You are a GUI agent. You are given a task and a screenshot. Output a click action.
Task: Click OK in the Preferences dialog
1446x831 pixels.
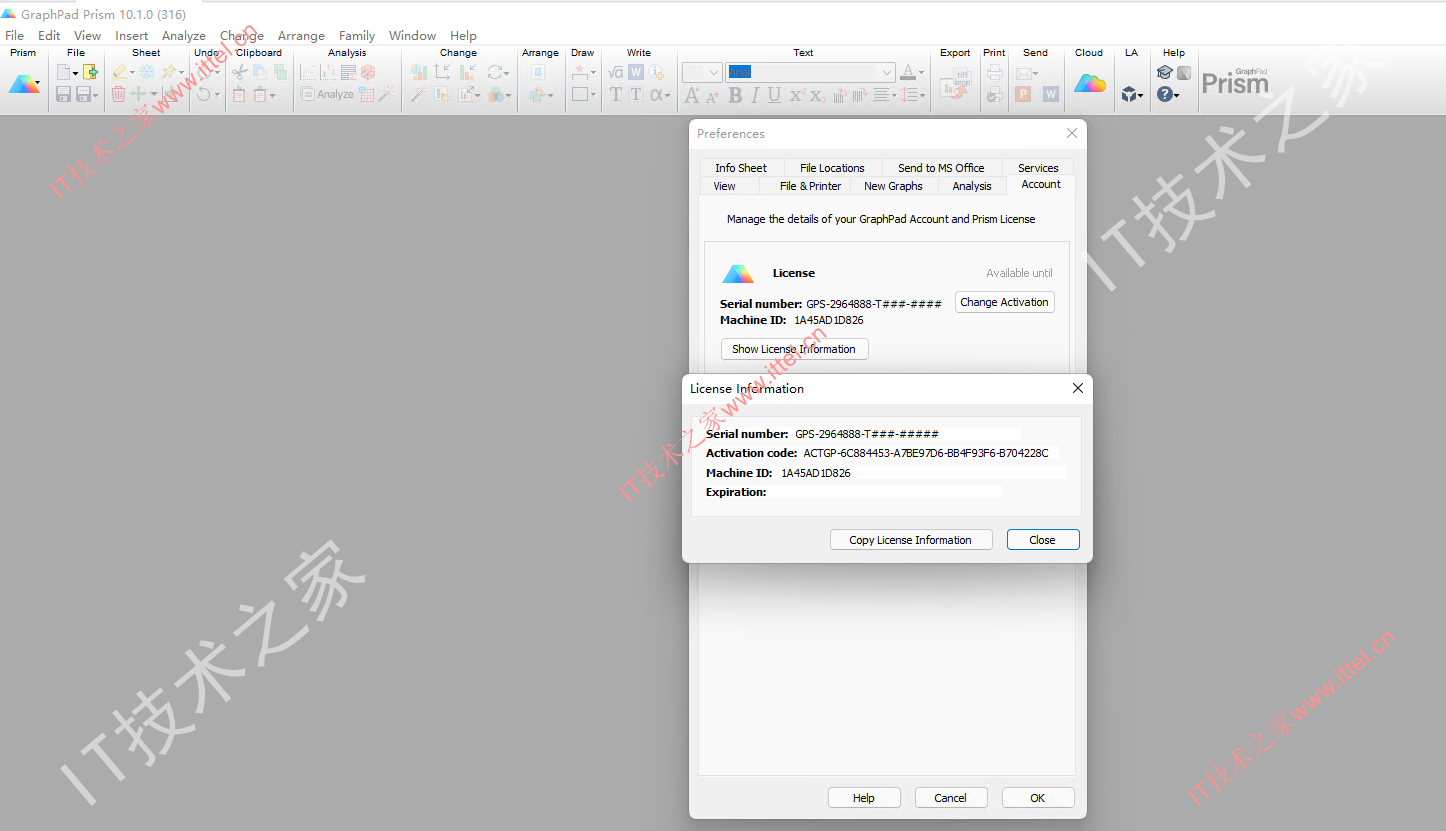point(1038,798)
